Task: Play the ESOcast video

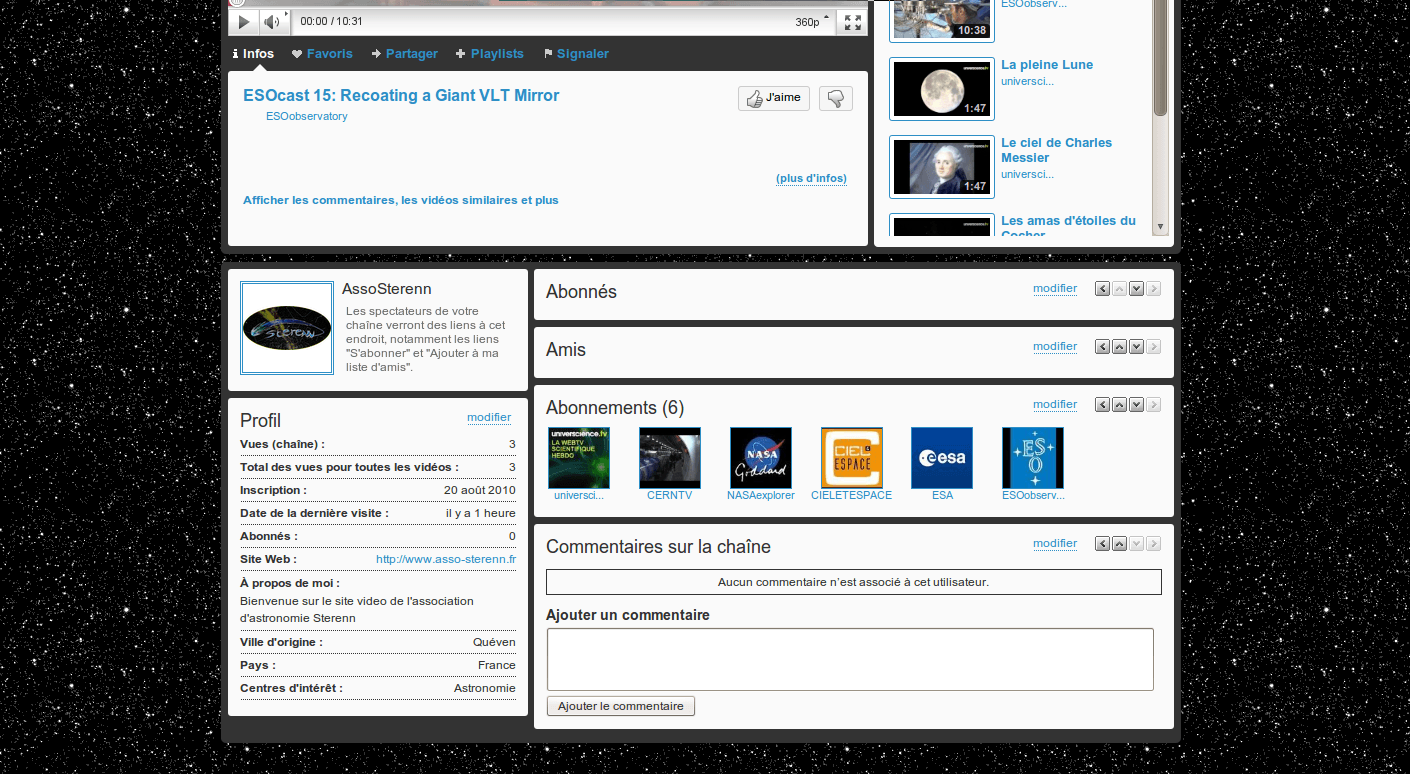Action: click(244, 22)
